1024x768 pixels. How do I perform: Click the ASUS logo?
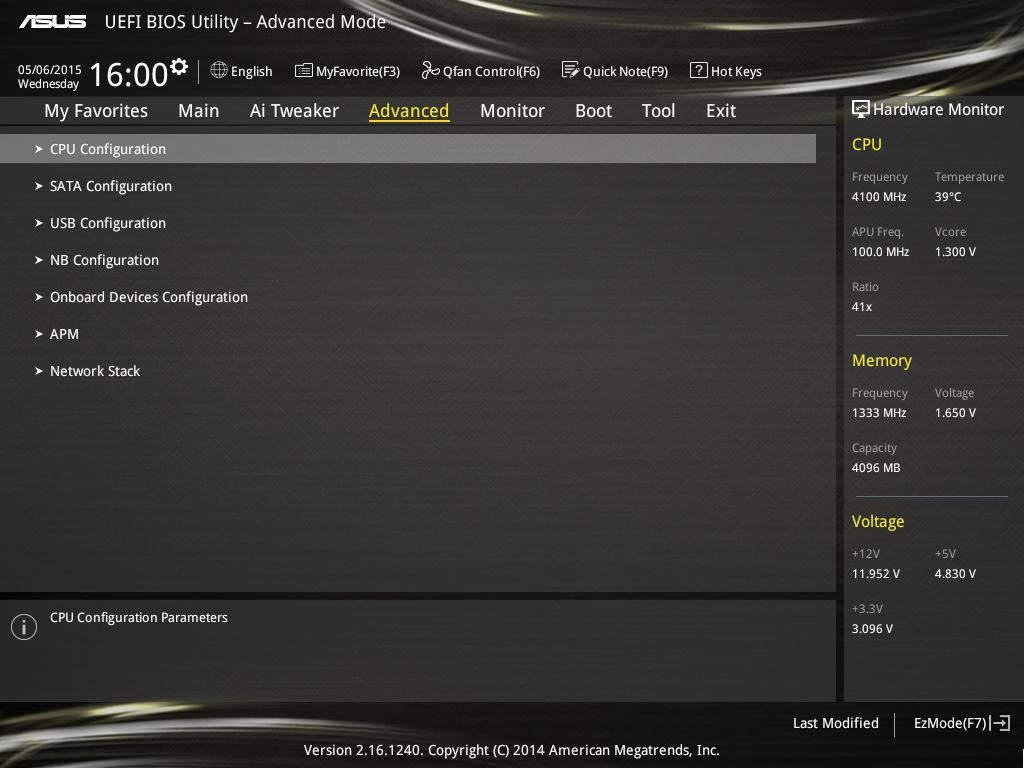pos(52,22)
